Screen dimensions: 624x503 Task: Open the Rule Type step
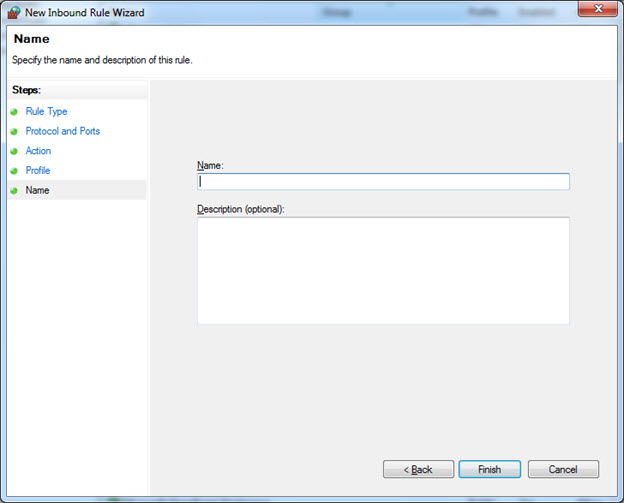46,111
